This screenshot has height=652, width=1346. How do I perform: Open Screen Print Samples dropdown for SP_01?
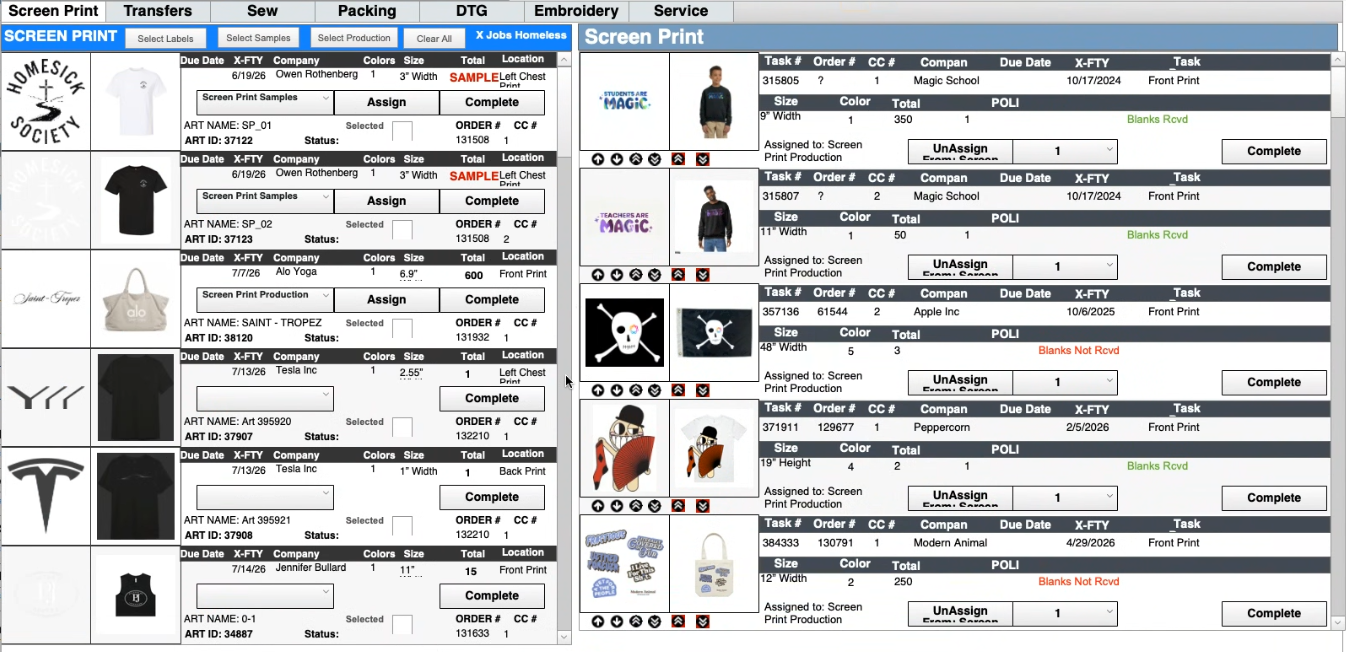264,102
